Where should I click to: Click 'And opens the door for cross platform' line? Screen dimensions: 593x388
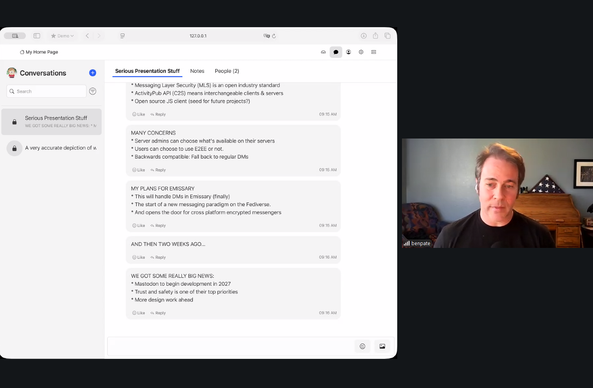click(206, 212)
